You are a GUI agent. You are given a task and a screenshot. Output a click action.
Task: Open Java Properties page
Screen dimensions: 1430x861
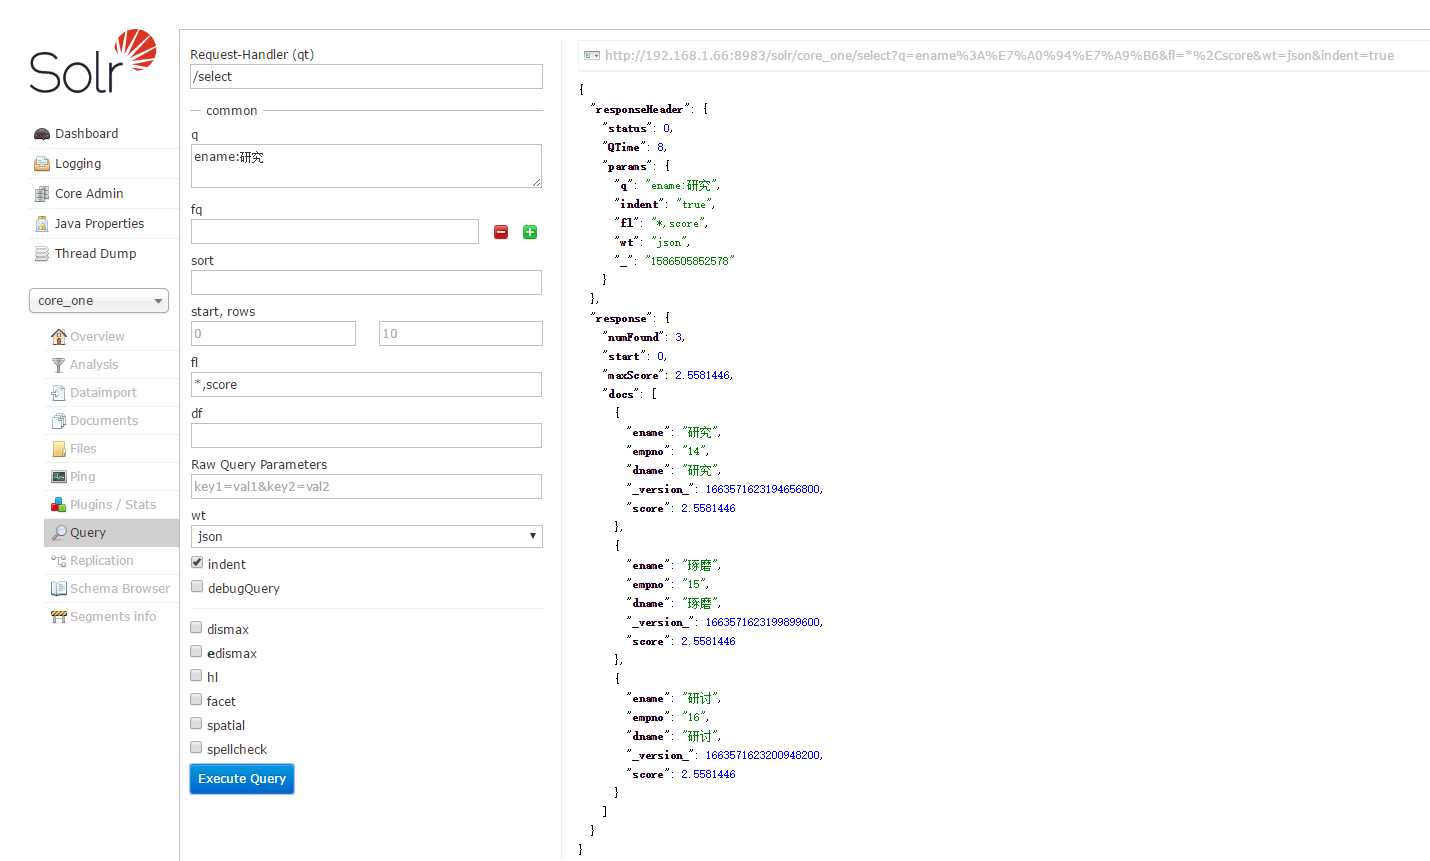(99, 224)
